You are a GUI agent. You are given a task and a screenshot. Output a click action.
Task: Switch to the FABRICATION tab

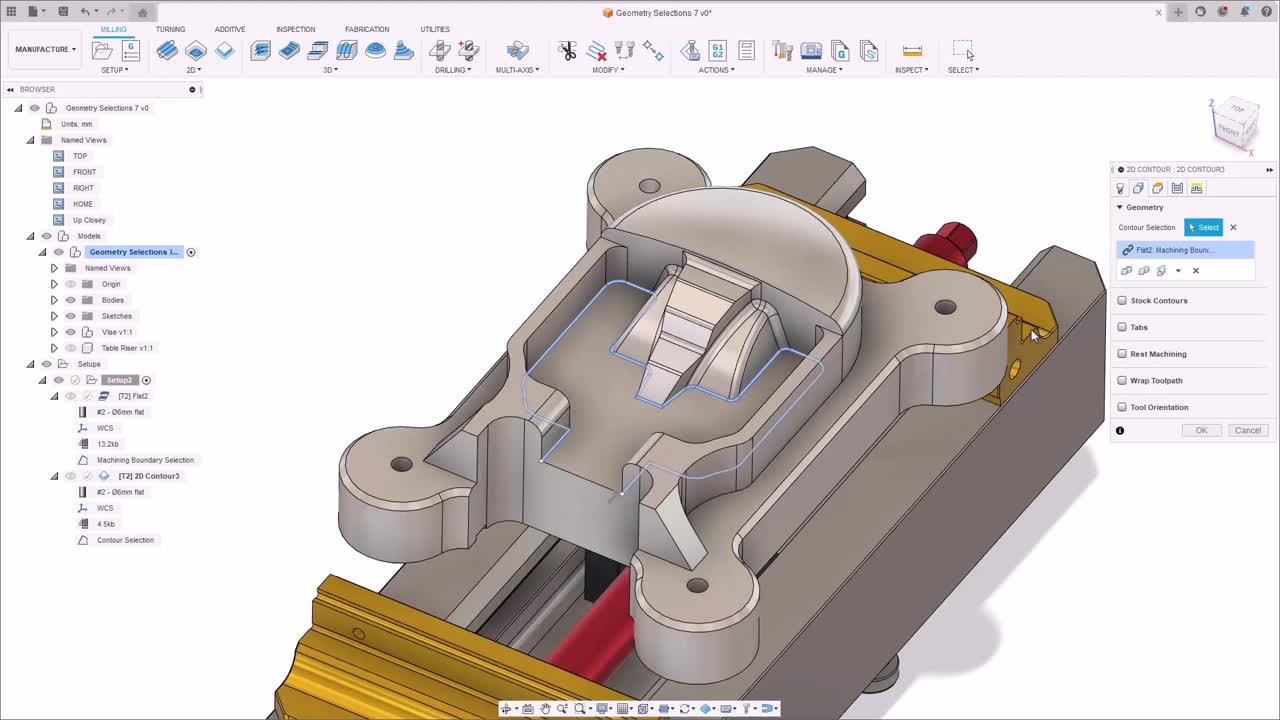pos(367,29)
